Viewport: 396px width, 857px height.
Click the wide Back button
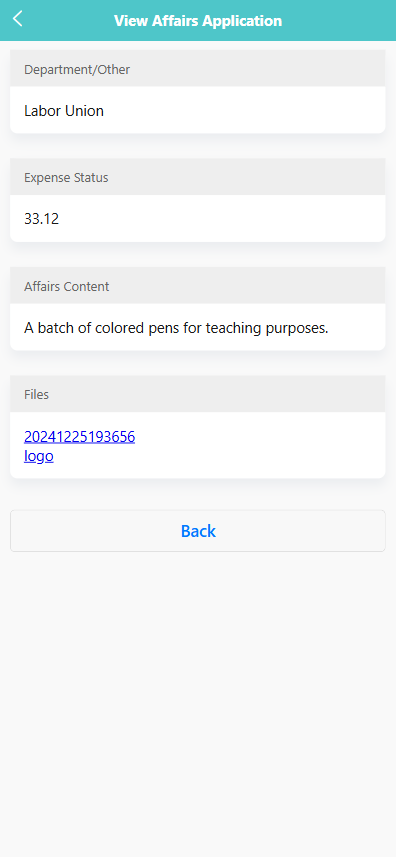pos(198,531)
